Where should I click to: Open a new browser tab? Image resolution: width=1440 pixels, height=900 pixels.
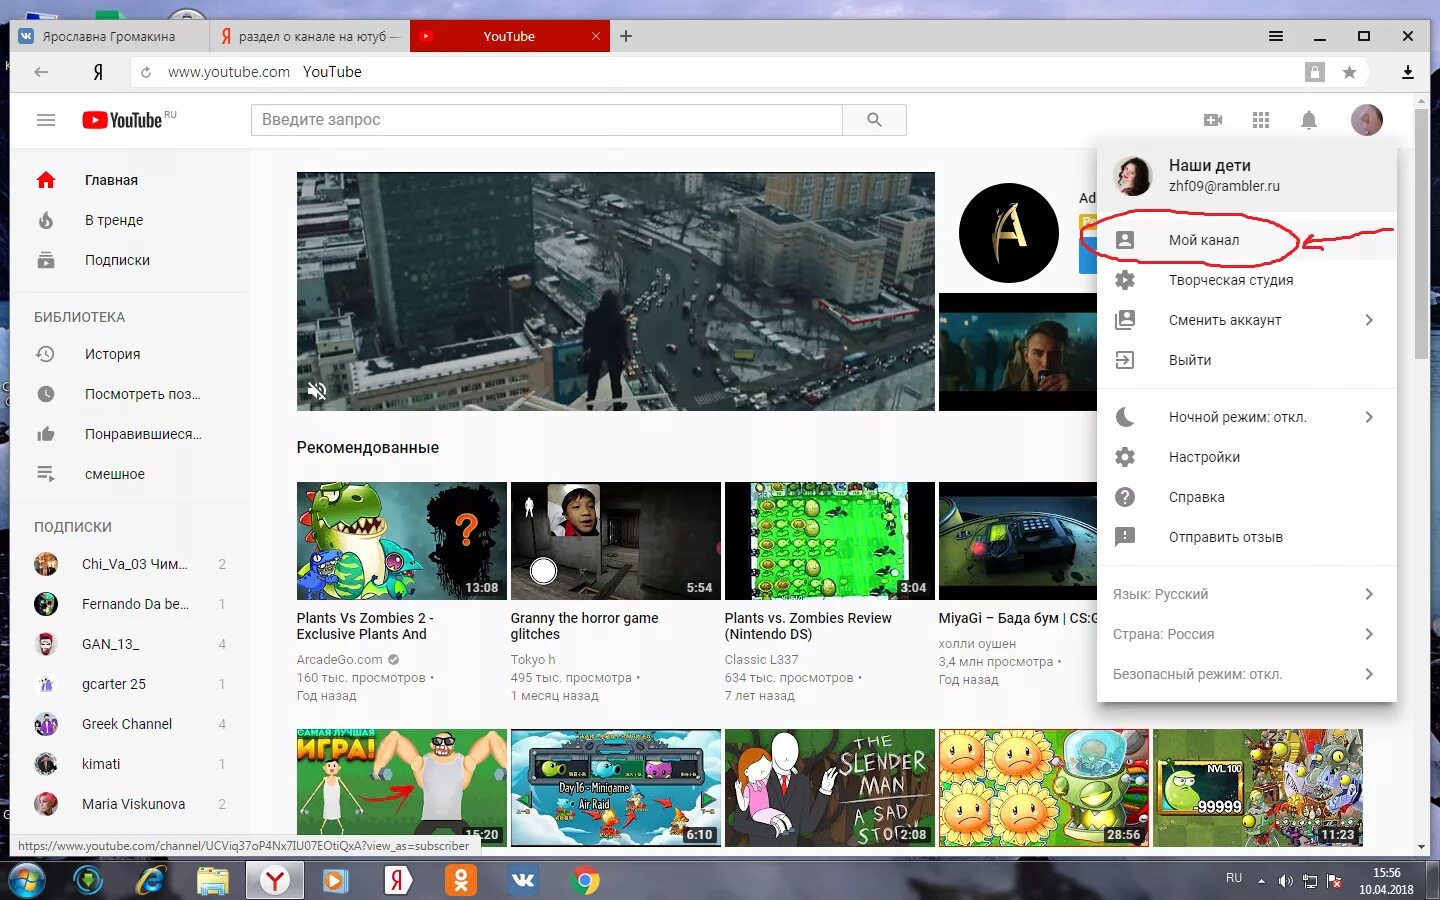(626, 36)
